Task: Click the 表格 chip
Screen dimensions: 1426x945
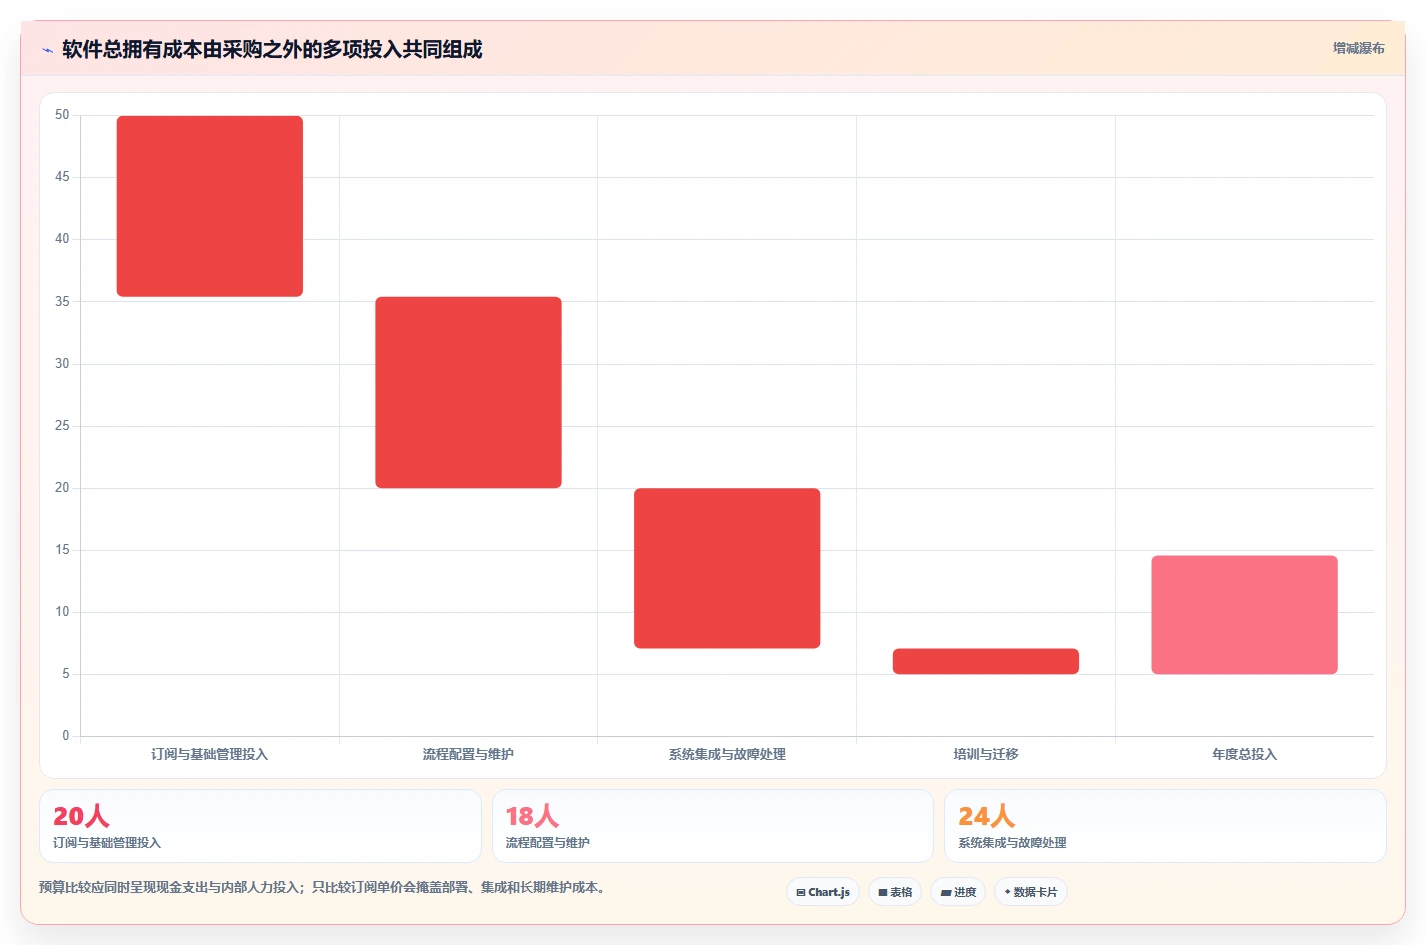Action: point(895,892)
